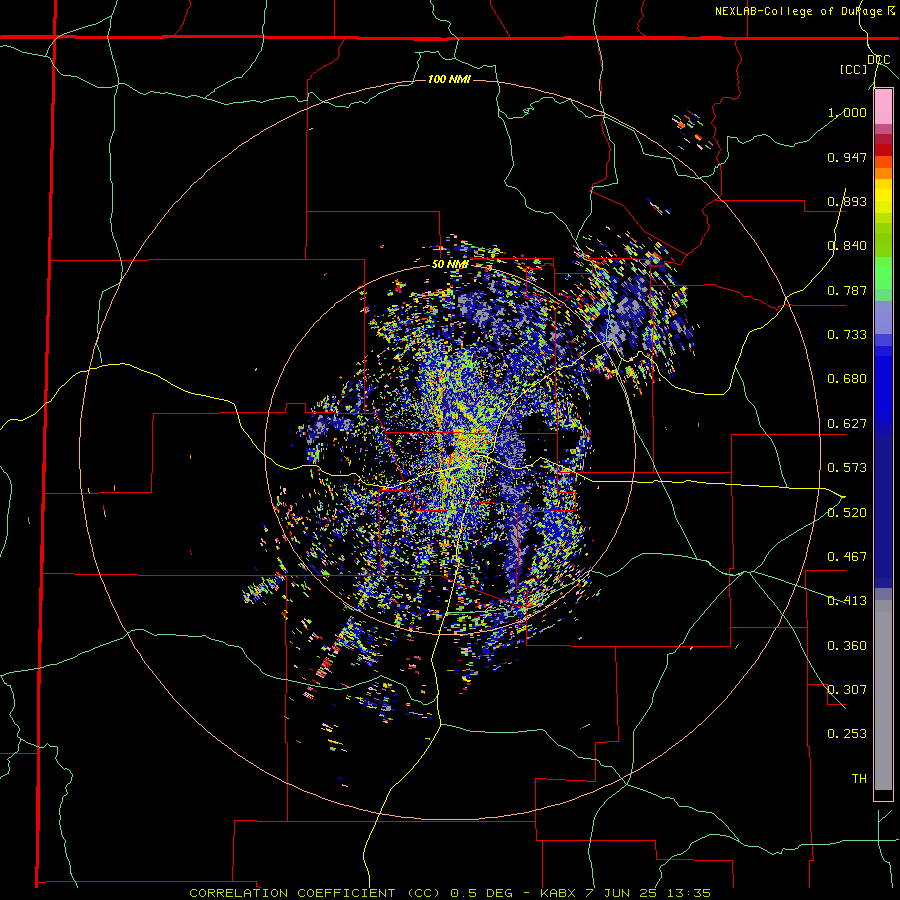Pick the gray color bar segment
The image size is (900, 900).
click(883, 695)
